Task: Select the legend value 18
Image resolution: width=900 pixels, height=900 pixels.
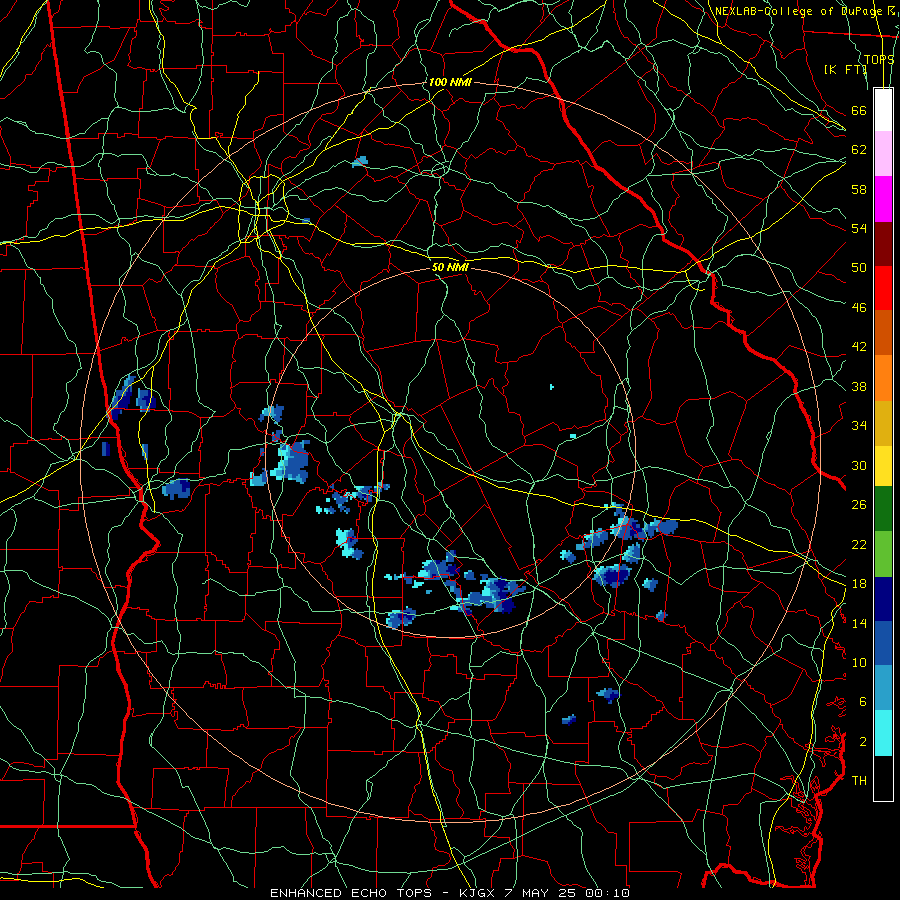Action: point(859,584)
